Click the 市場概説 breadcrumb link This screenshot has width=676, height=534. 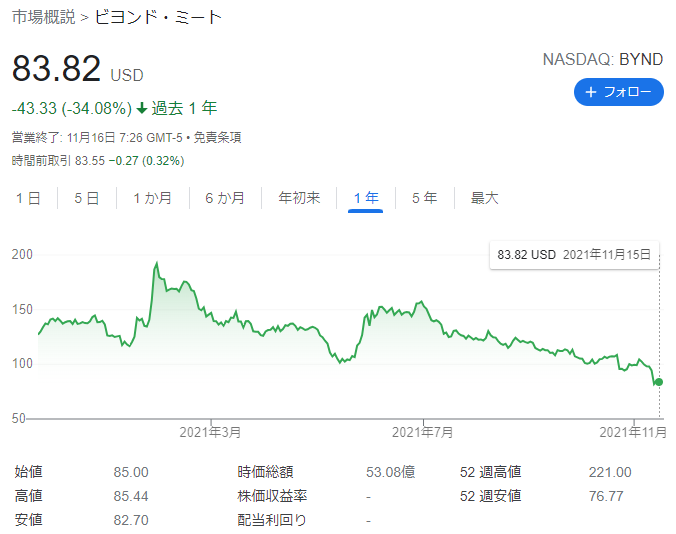point(44,17)
